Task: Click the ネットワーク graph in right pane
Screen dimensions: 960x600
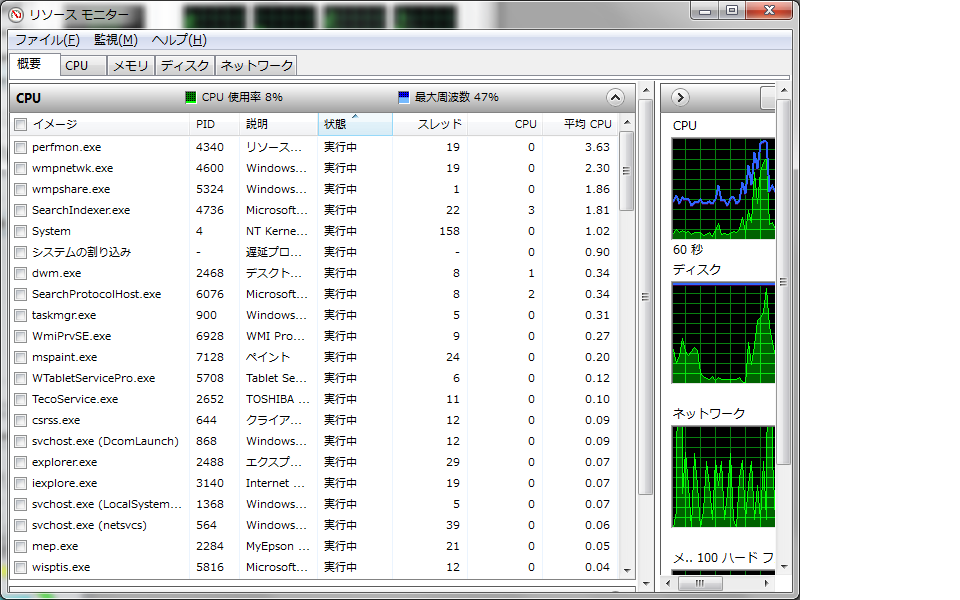Action: (x=722, y=476)
